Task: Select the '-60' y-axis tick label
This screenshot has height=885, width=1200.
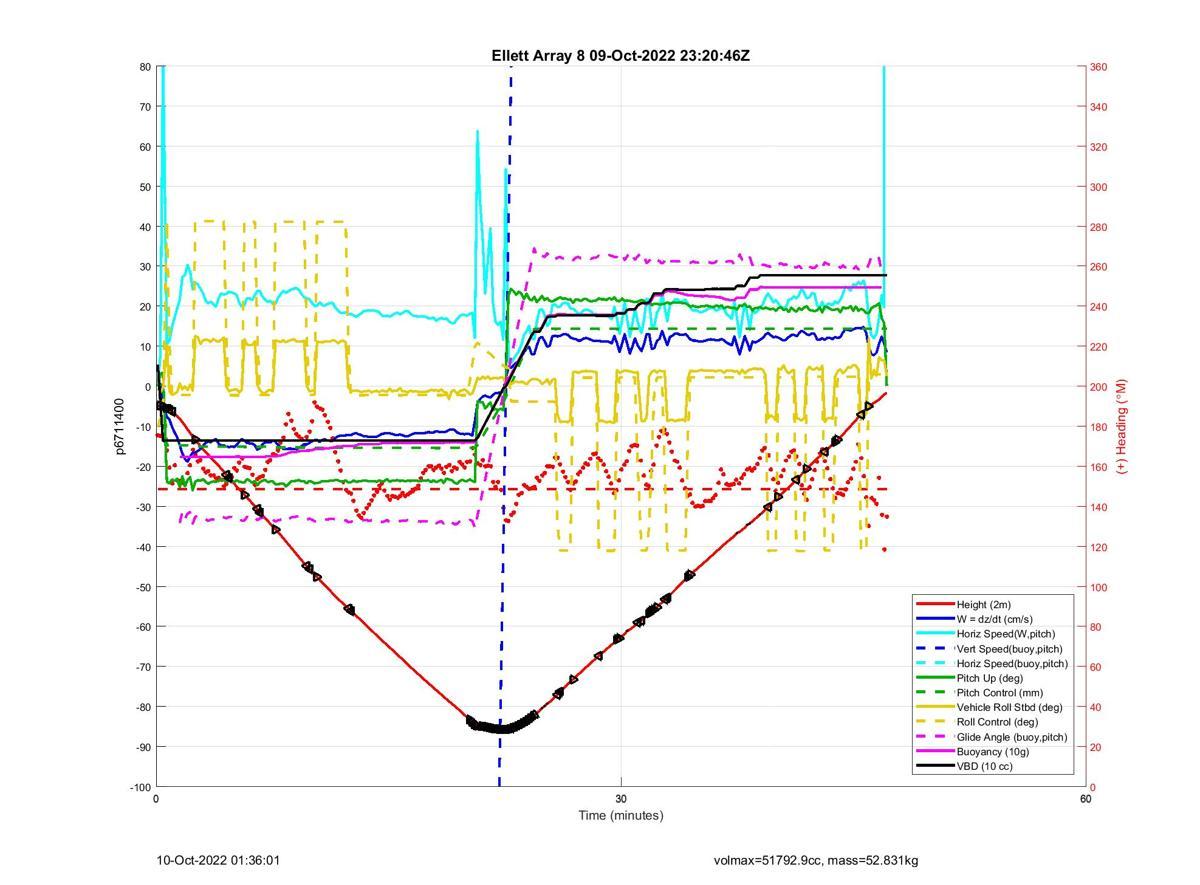Action: tap(142, 627)
